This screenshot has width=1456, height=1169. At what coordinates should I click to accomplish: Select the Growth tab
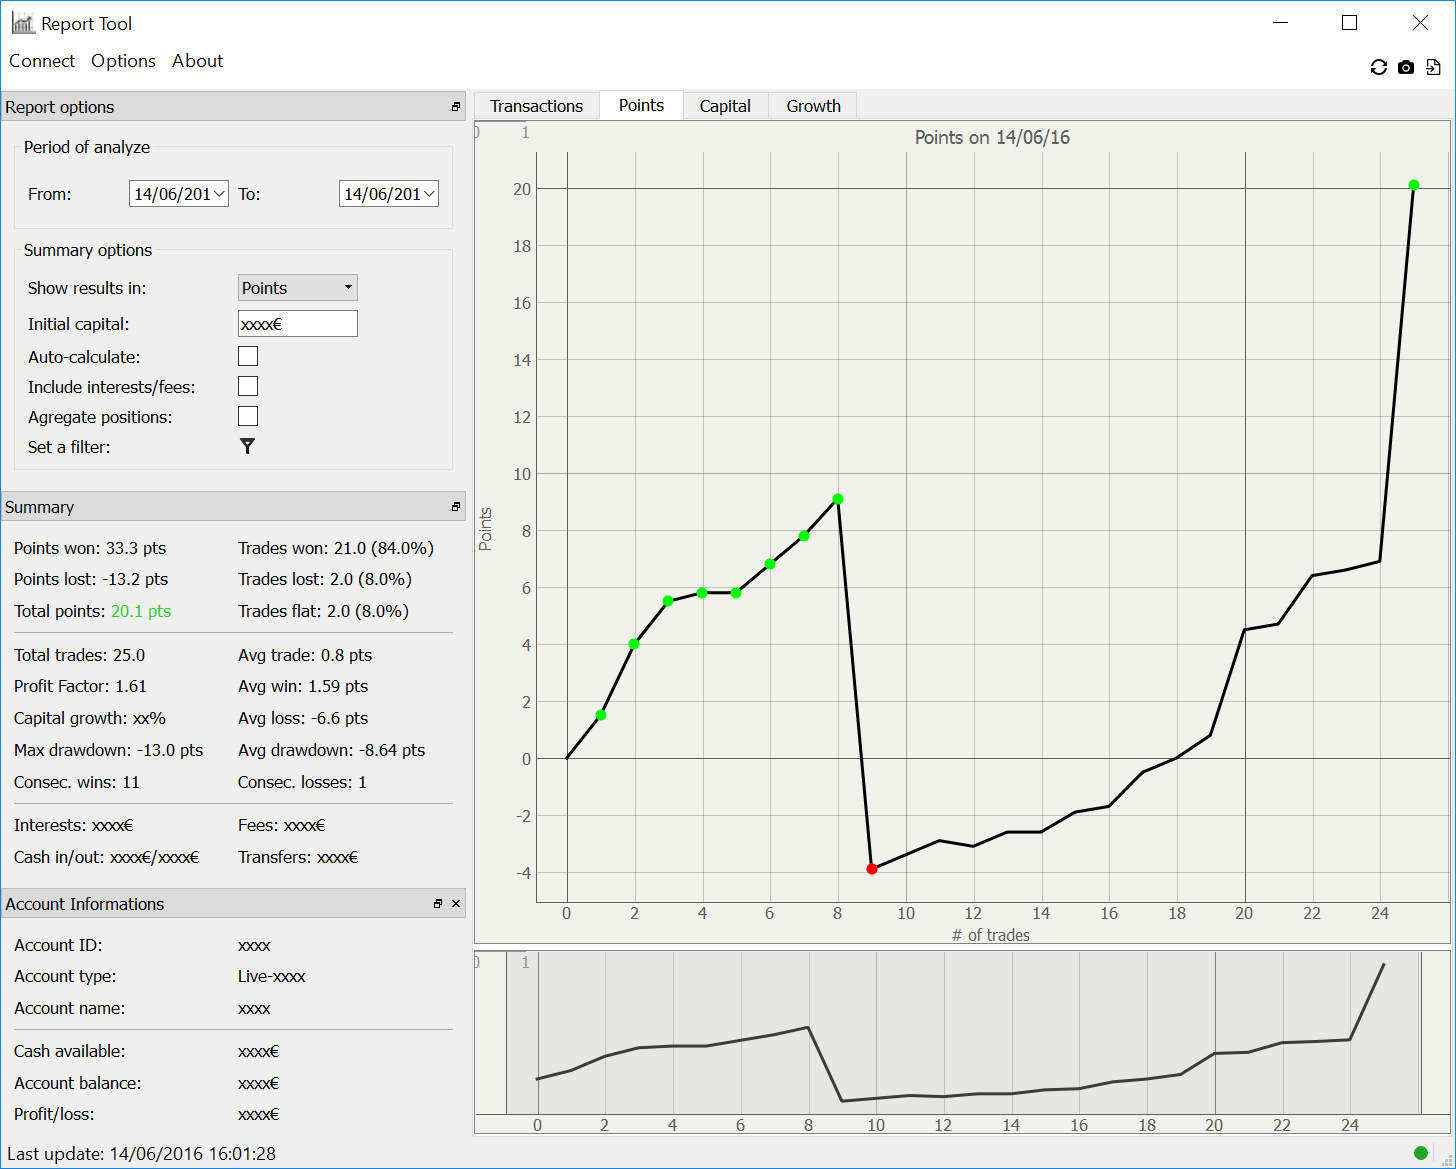pyautogui.click(x=813, y=106)
